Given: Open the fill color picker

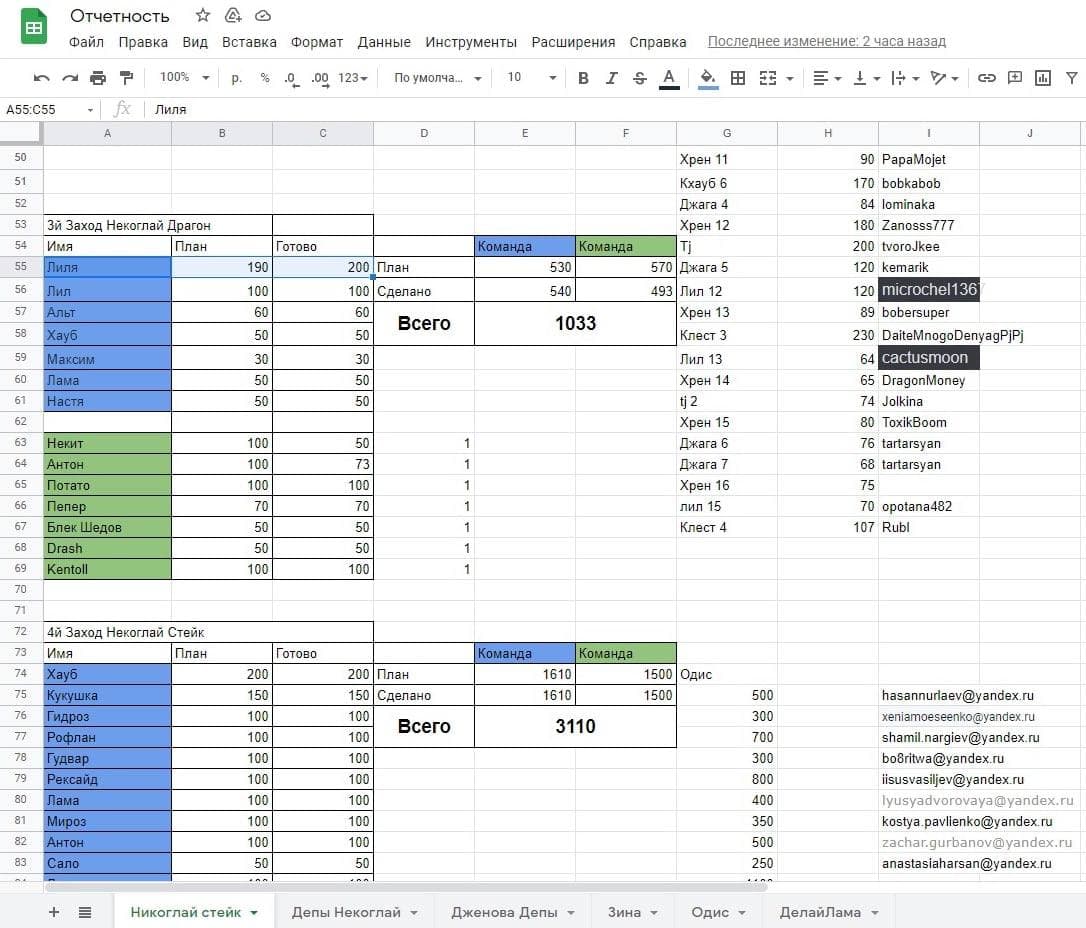Looking at the screenshot, I should pyautogui.click(x=708, y=78).
